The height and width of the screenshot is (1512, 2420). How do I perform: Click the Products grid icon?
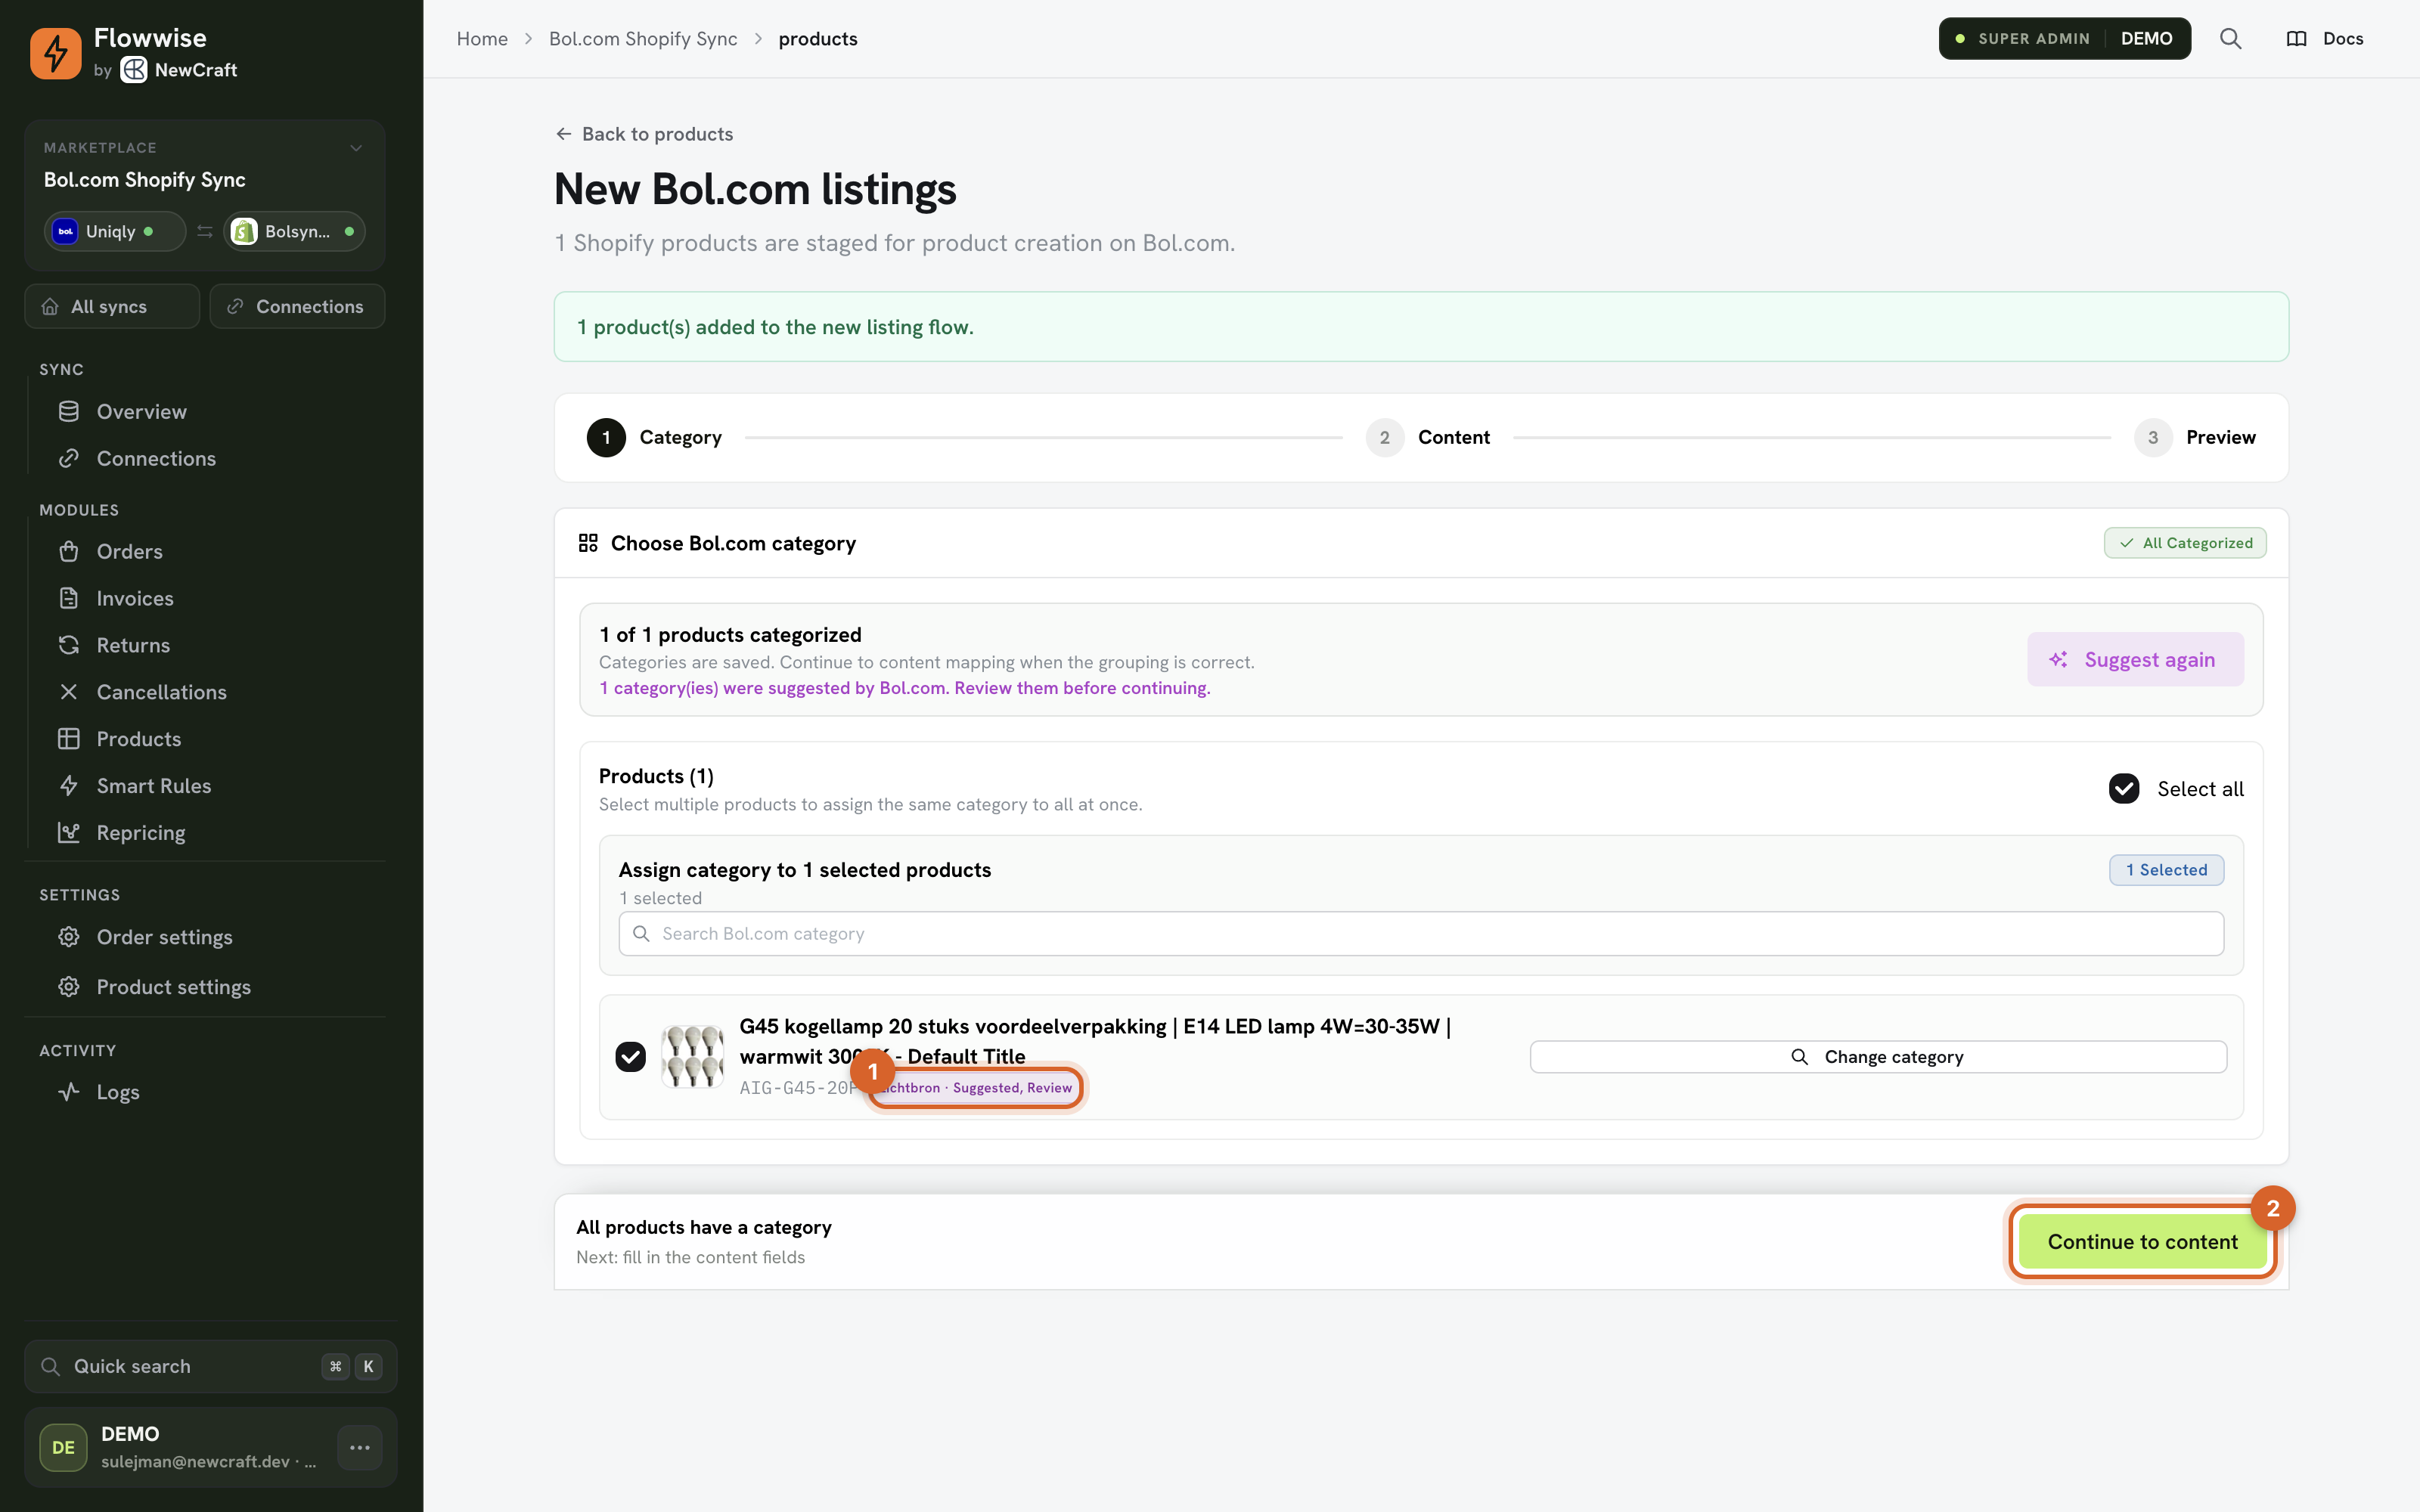(x=69, y=739)
